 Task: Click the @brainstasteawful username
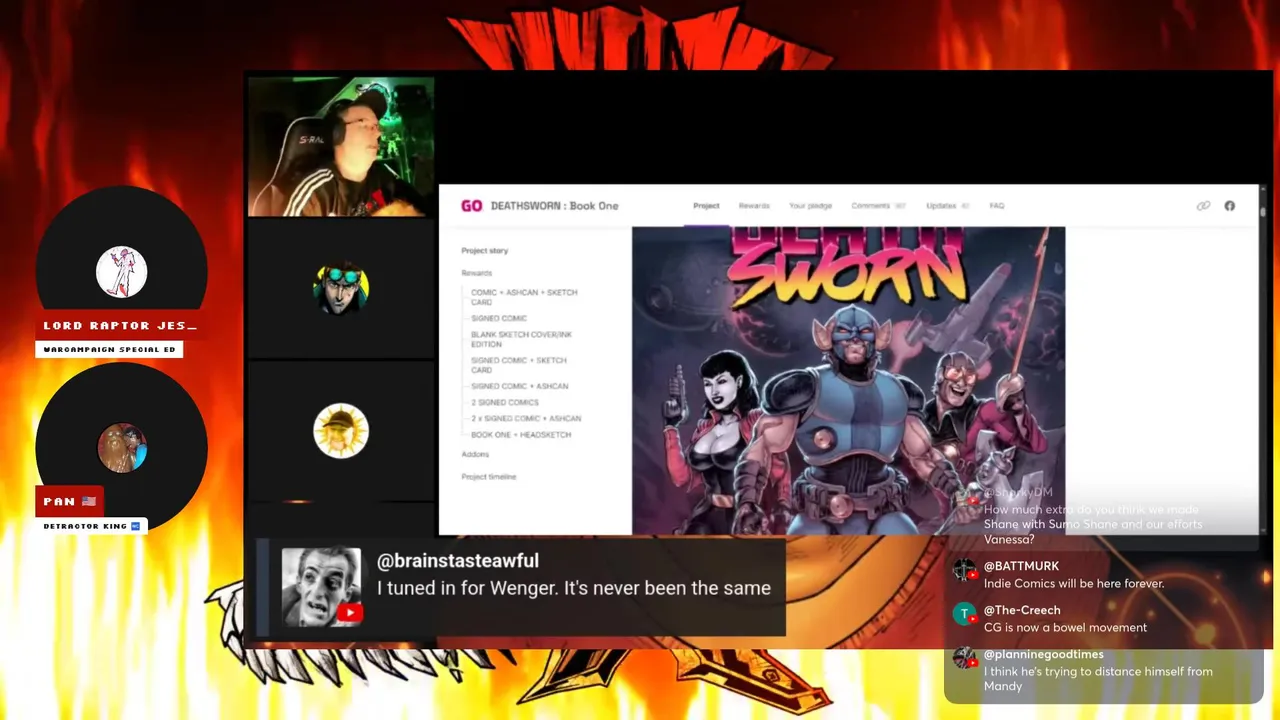457,561
